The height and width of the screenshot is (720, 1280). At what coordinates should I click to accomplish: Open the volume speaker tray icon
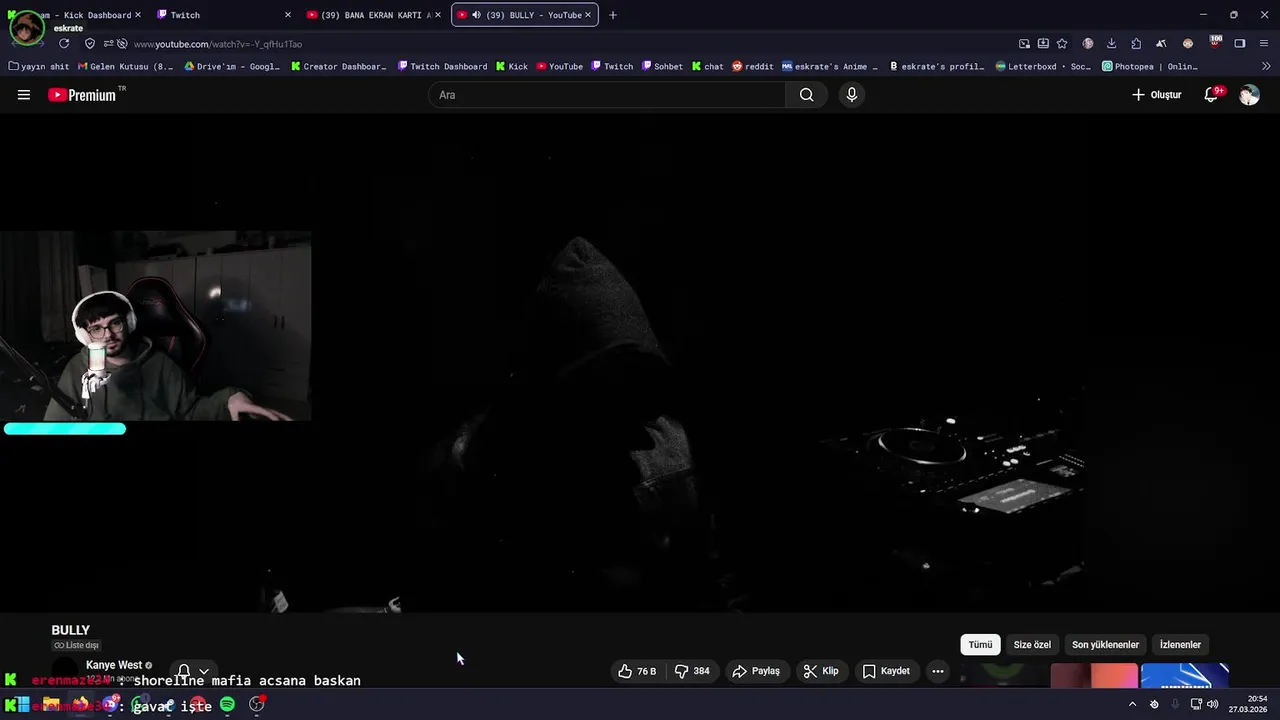1213,704
